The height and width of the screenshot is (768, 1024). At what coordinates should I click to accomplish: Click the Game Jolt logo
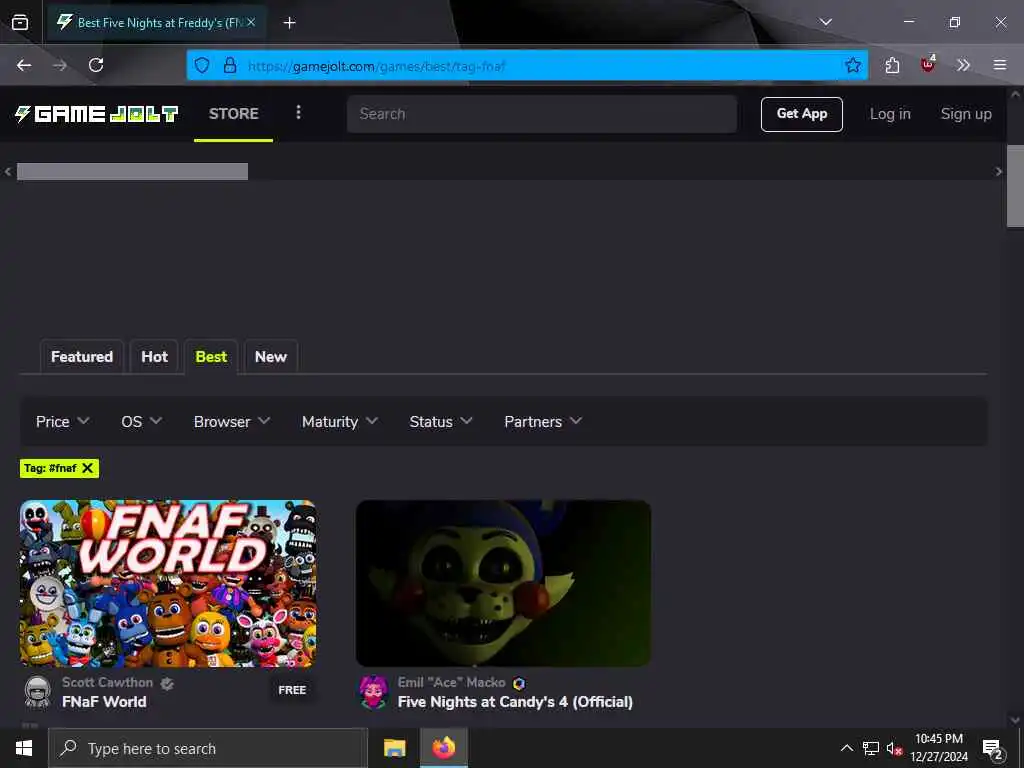click(97, 114)
